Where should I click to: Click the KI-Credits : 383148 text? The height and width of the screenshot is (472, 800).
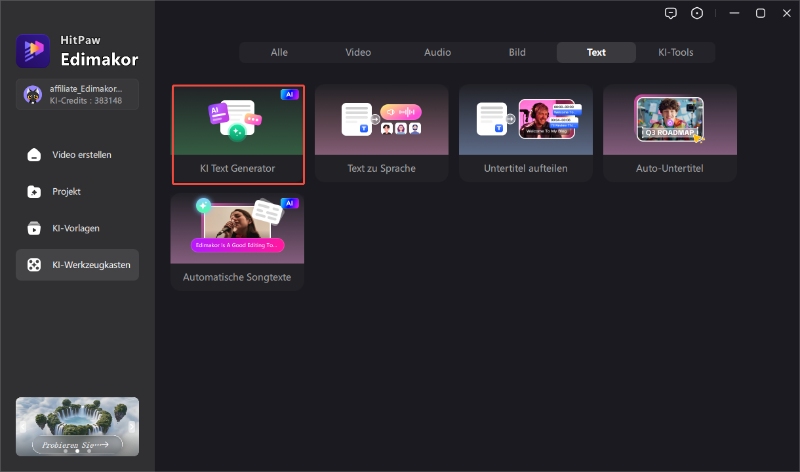point(86,101)
